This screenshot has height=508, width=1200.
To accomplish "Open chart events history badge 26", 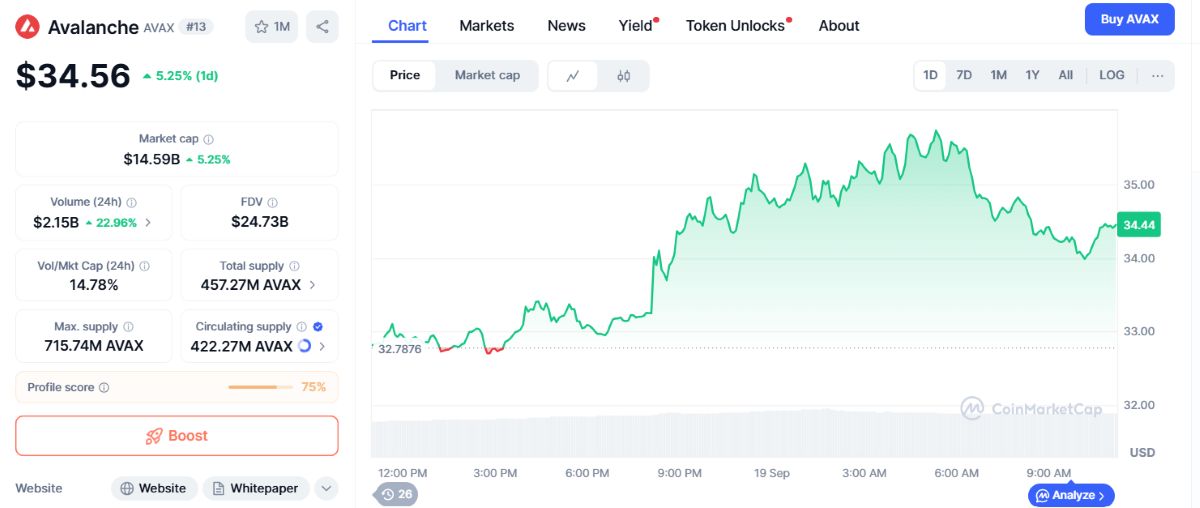I will coord(396,494).
